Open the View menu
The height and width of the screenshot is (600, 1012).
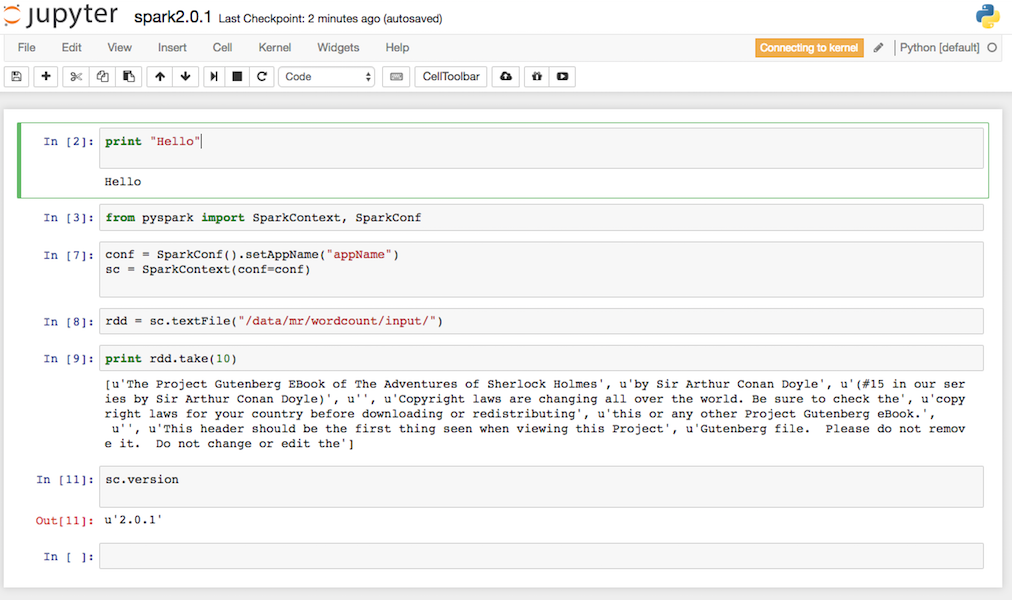pyautogui.click(x=119, y=48)
